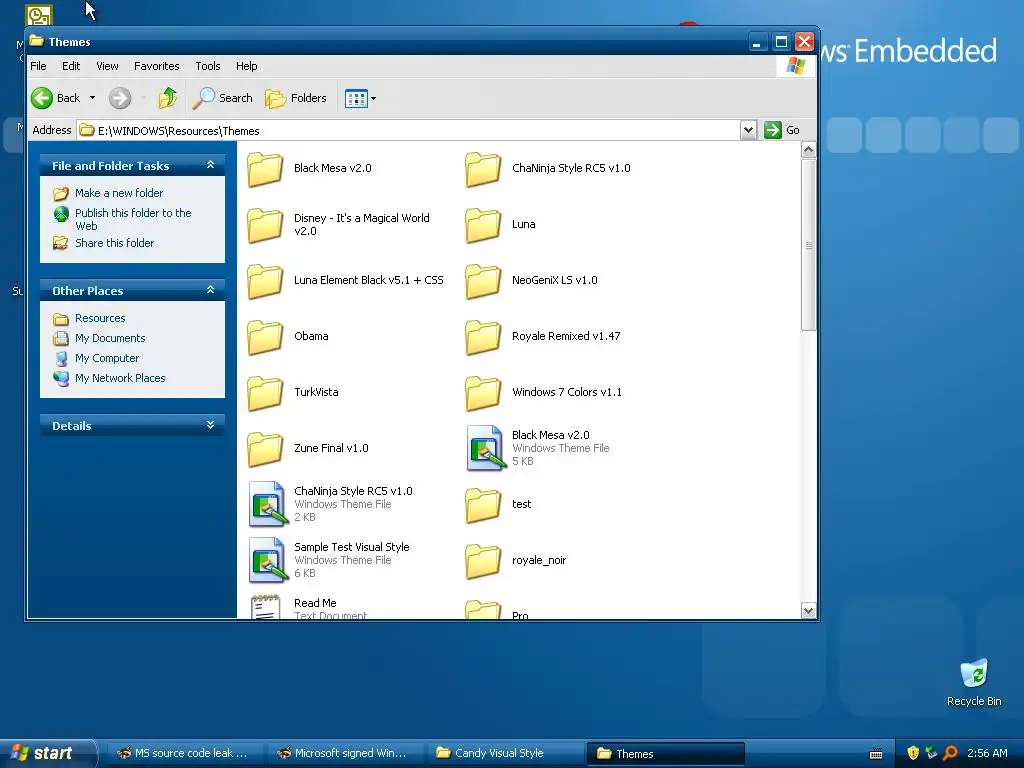Select the Windows 7 Colors v1.1 folder
1024x768 pixels.
point(483,392)
